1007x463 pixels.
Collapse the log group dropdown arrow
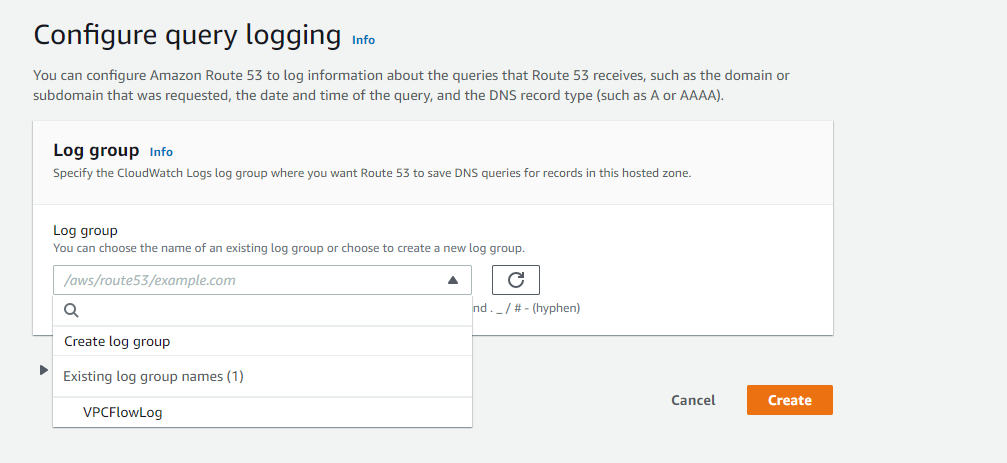point(453,280)
